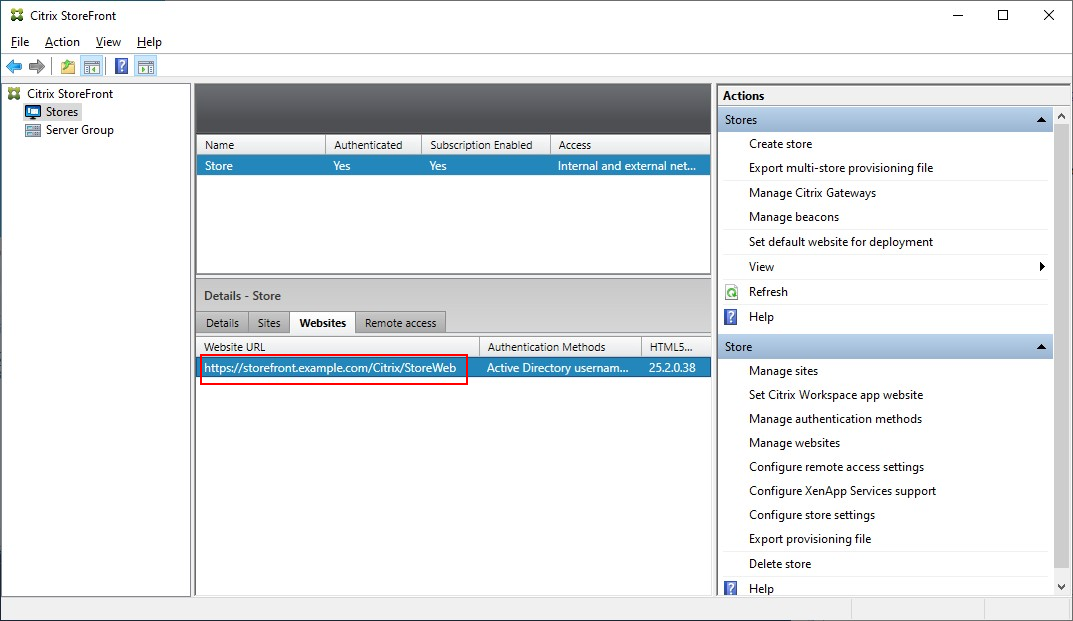
Task: Click the Refresh icon in Actions pane
Action: pyautogui.click(x=730, y=291)
